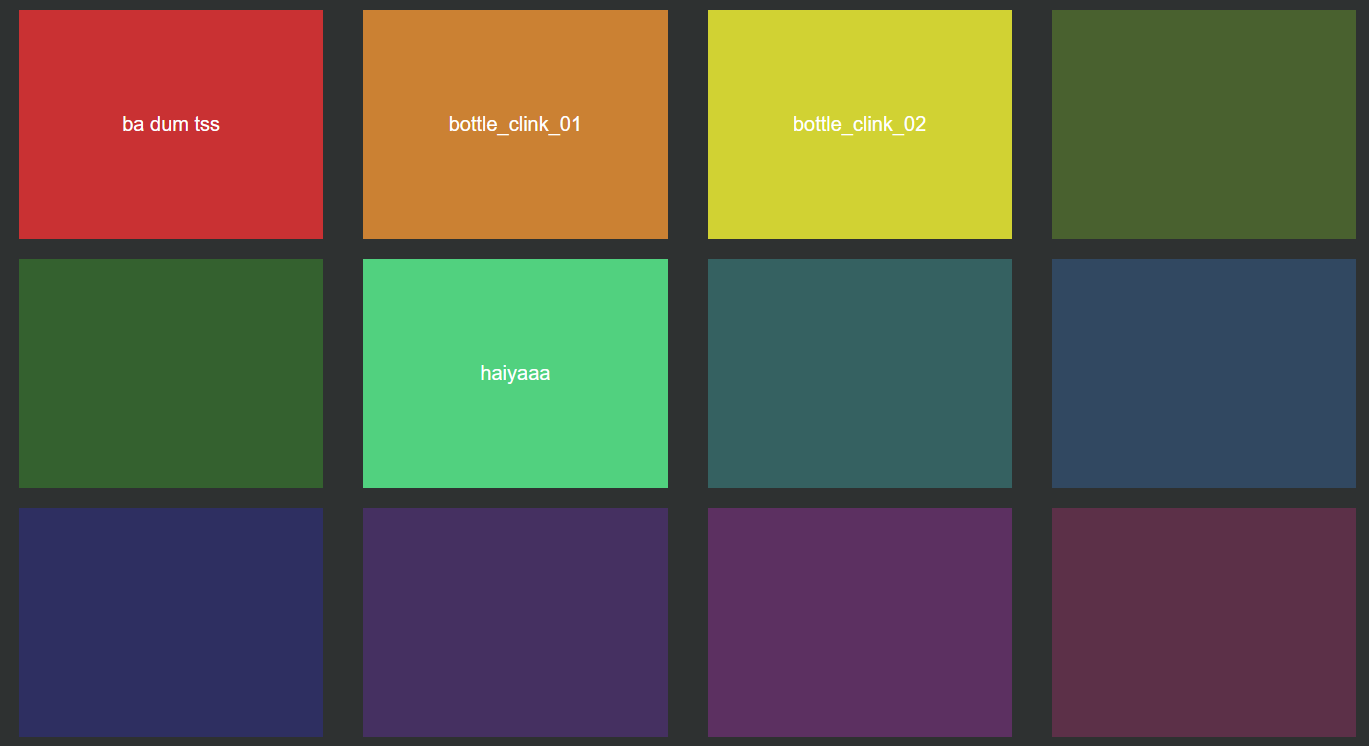1369x746 pixels.
Task: Play the bright green haiyaaa pad
Action: click(515, 373)
